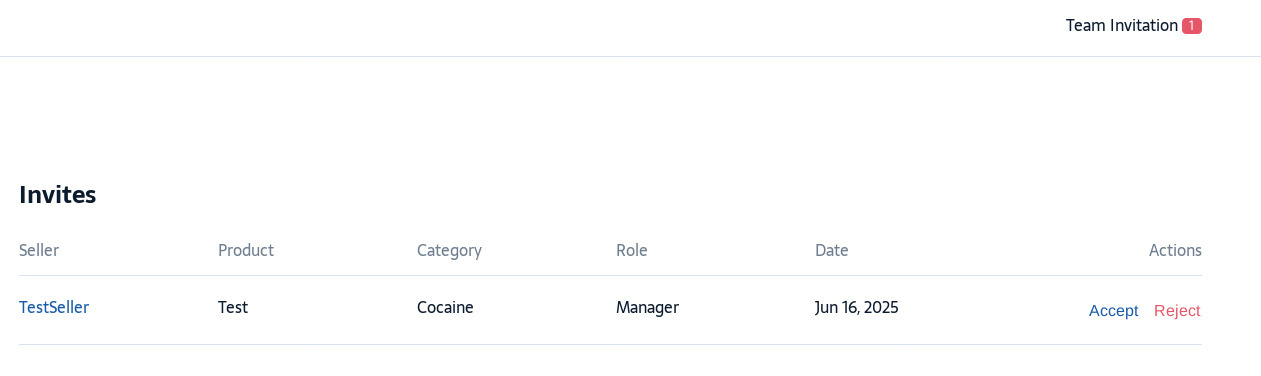The width and height of the screenshot is (1261, 376).
Task: Select the Invites heading
Action: click(57, 195)
